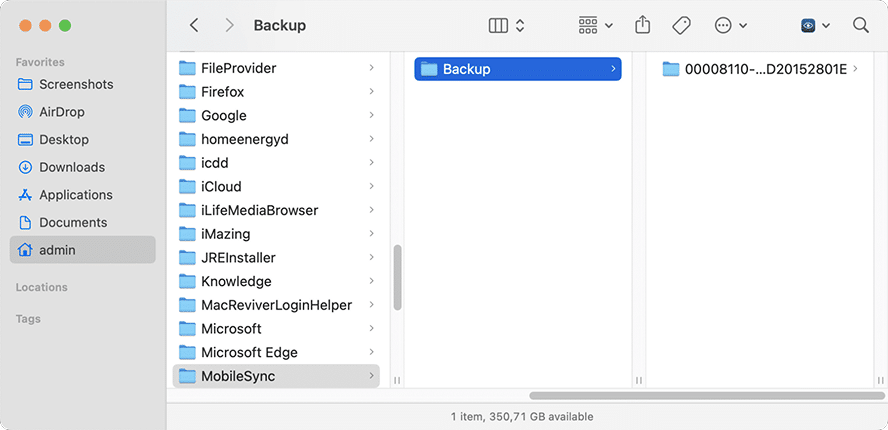
Task: Click the Backup title in the toolbar
Action: coord(280,25)
